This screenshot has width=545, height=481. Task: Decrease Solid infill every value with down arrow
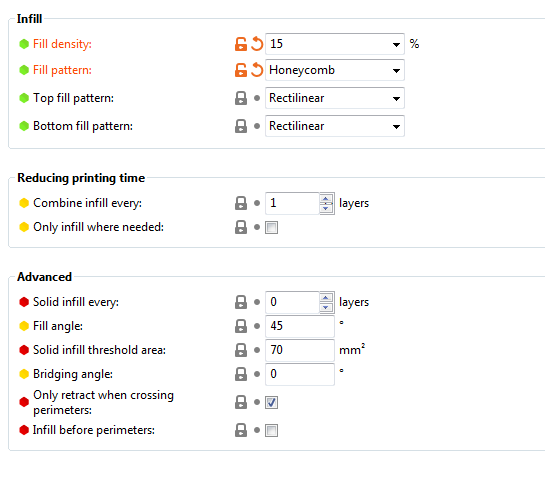point(326,307)
